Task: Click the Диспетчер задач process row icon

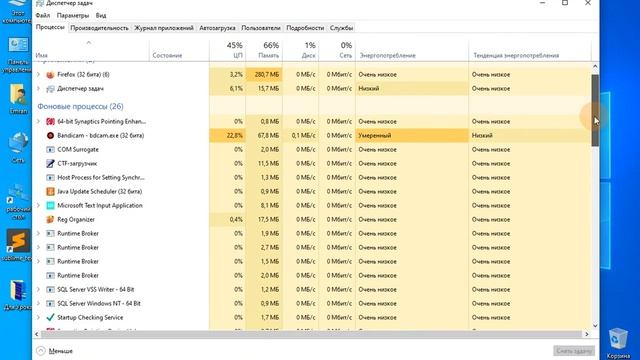Action: coord(50,89)
